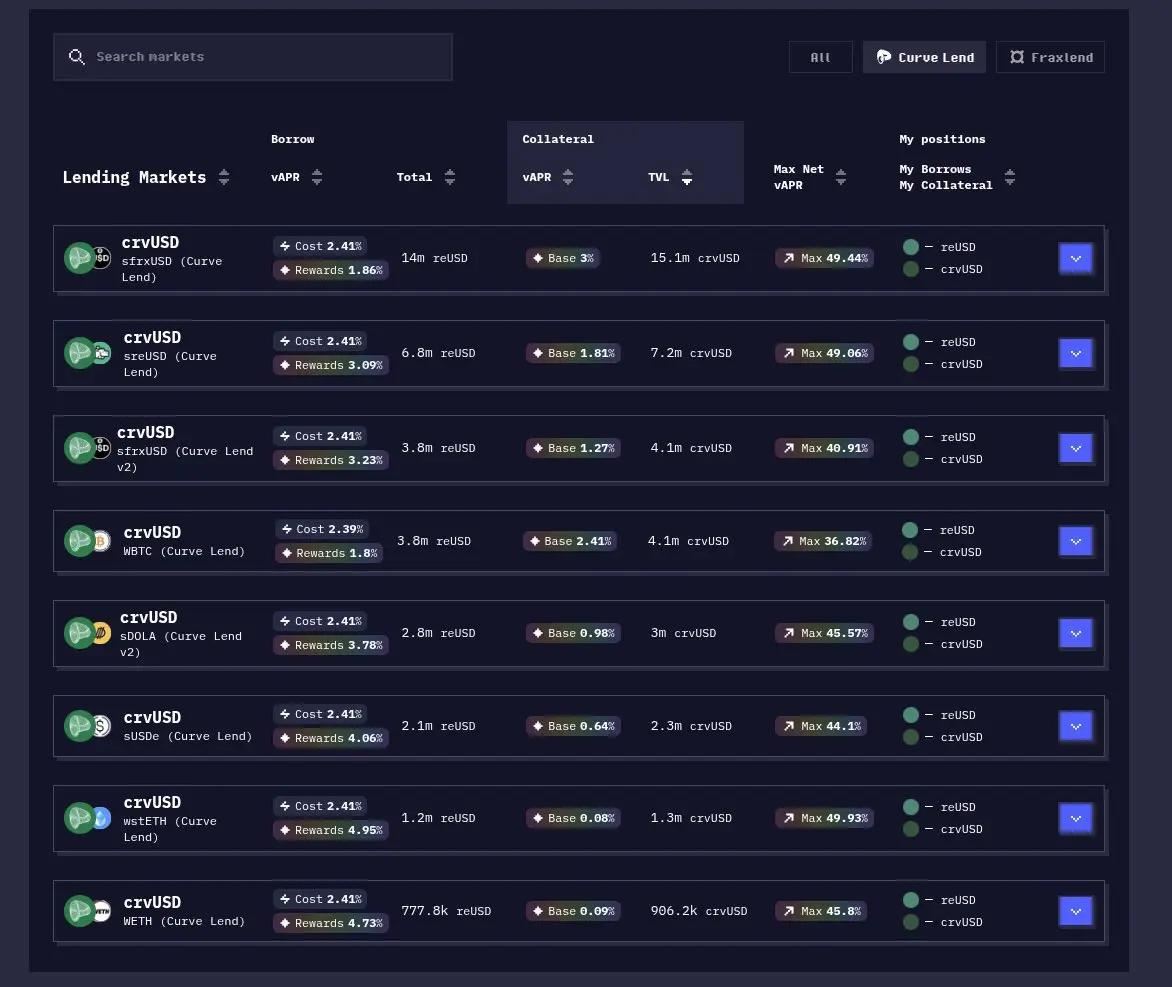Click the Base 1.81% collateral badge
This screenshot has height=987, width=1172.
573,353
